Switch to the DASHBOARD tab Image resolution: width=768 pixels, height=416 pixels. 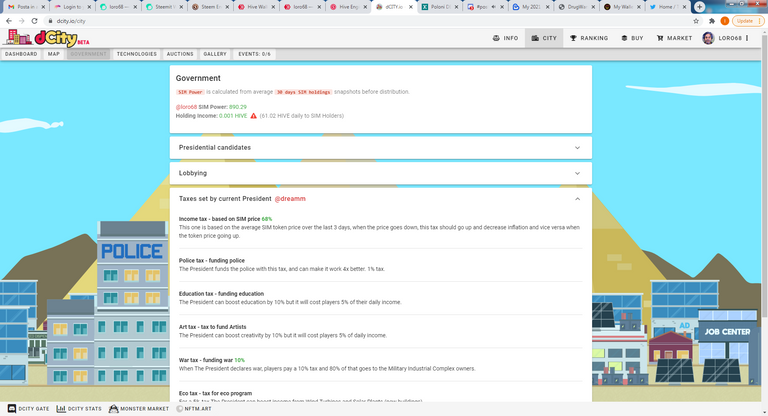click(21, 54)
